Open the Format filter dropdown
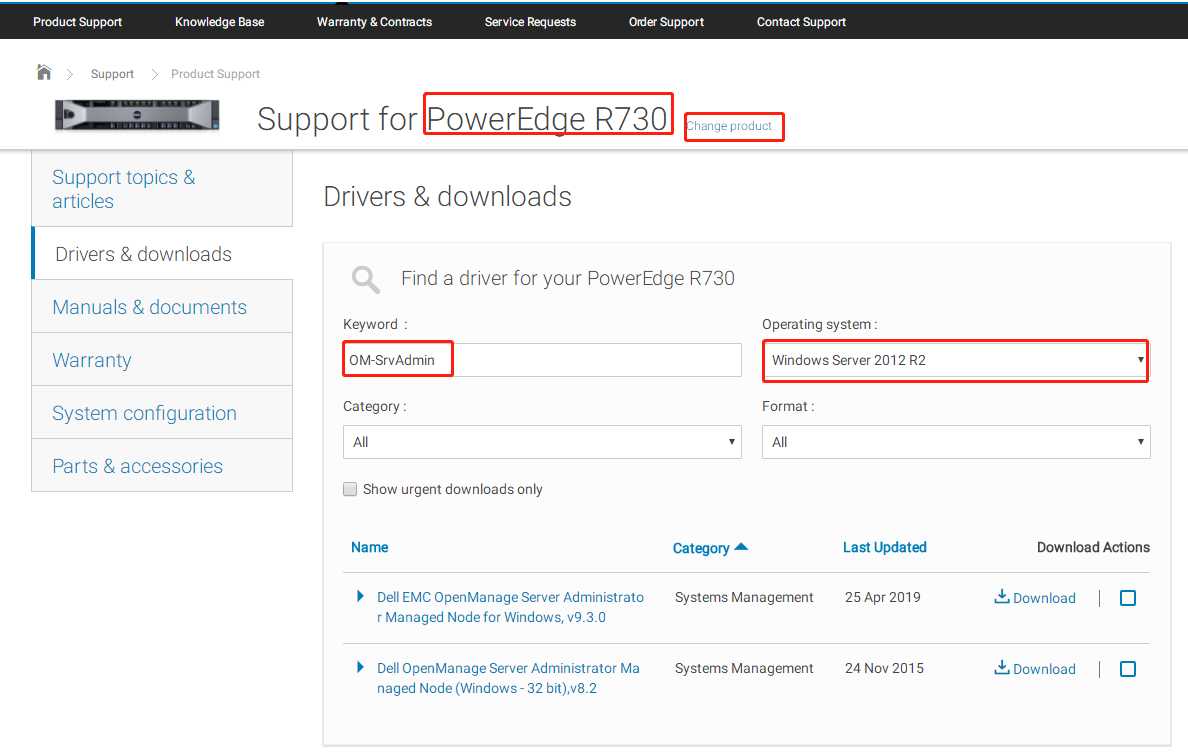Viewport: 1188px width, 754px height. point(956,442)
